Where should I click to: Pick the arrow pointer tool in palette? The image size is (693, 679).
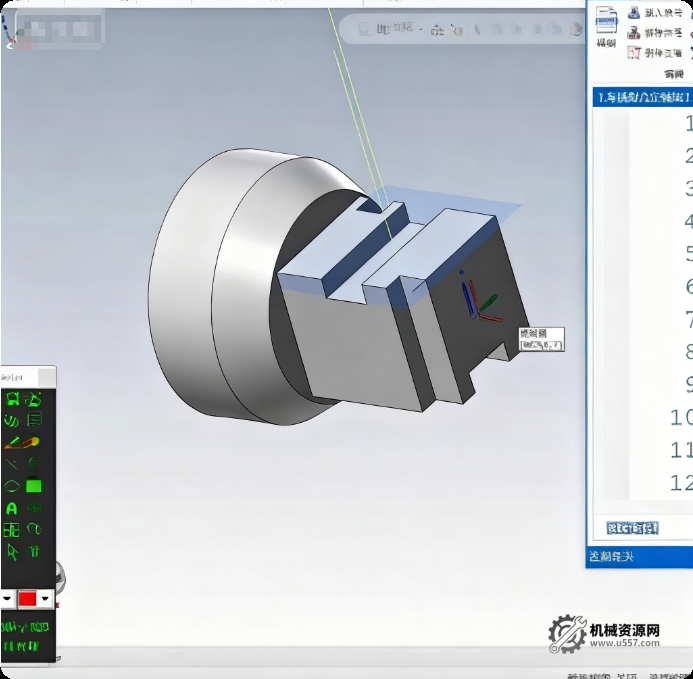point(12,551)
